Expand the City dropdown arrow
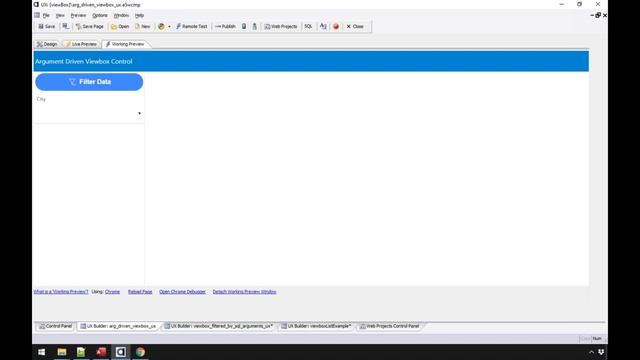 point(140,113)
